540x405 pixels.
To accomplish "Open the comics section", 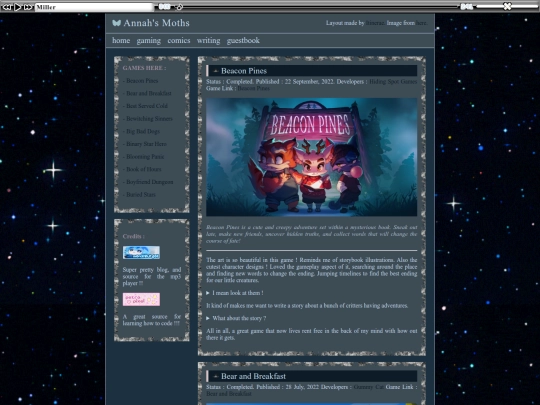I will coord(179,40).
